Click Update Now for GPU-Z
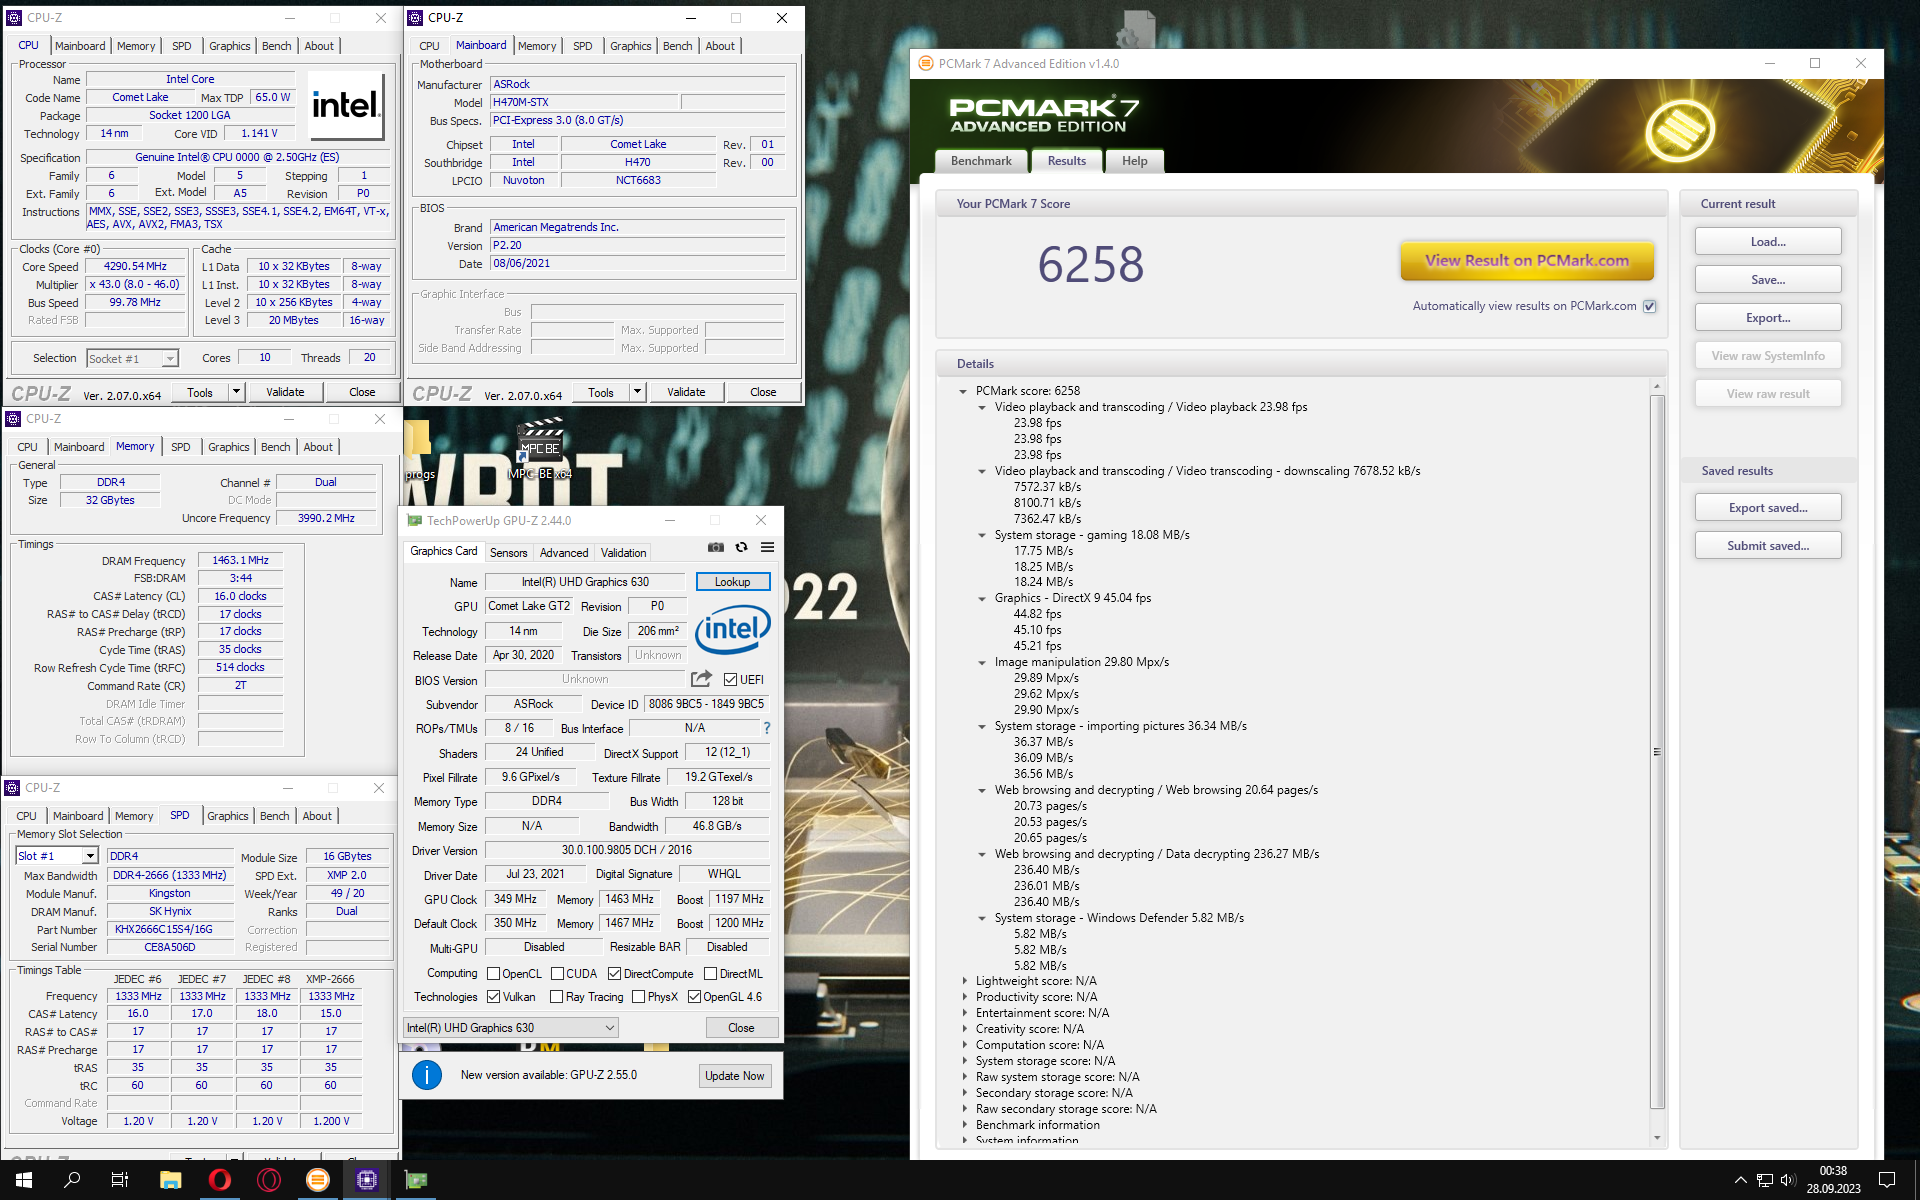 tap(734, 1076)
